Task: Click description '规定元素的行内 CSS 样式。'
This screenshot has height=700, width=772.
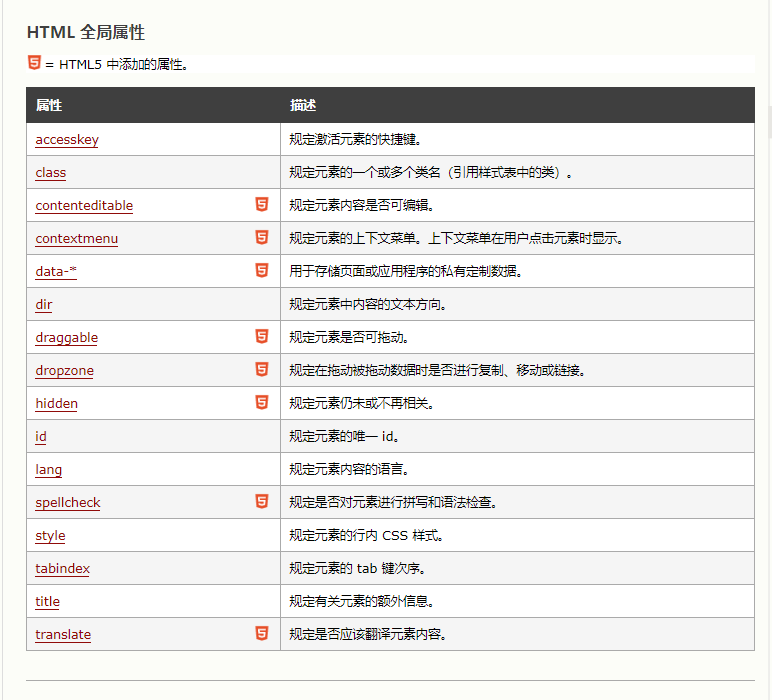Action: pyautogui.click(x=366, y=536)
